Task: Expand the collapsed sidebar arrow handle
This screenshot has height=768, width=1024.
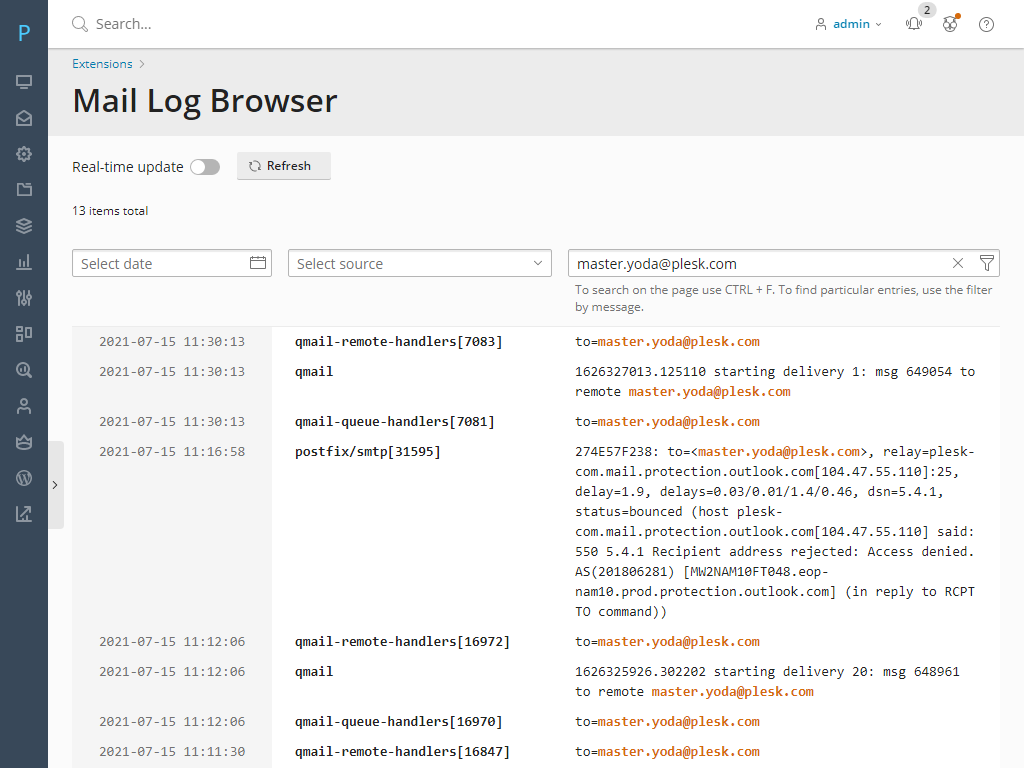Action: pyautogui.click(x=56, y=485)
